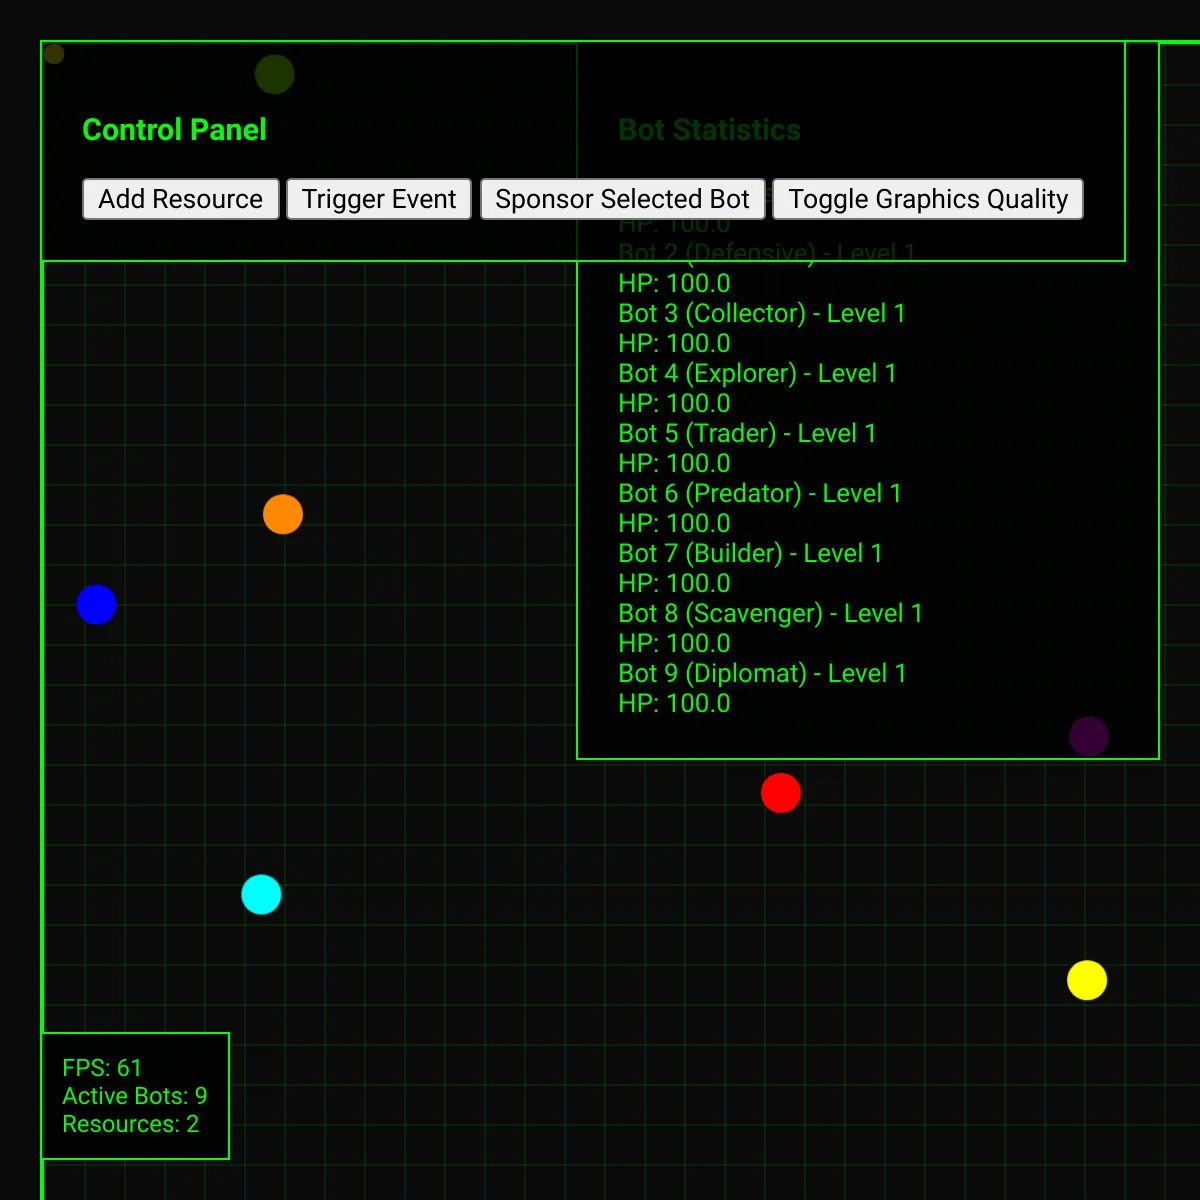Click the Bot 5 (Trader) row
The image size is (1200, 1200).
pyautogui.click(x=747, y=433)
